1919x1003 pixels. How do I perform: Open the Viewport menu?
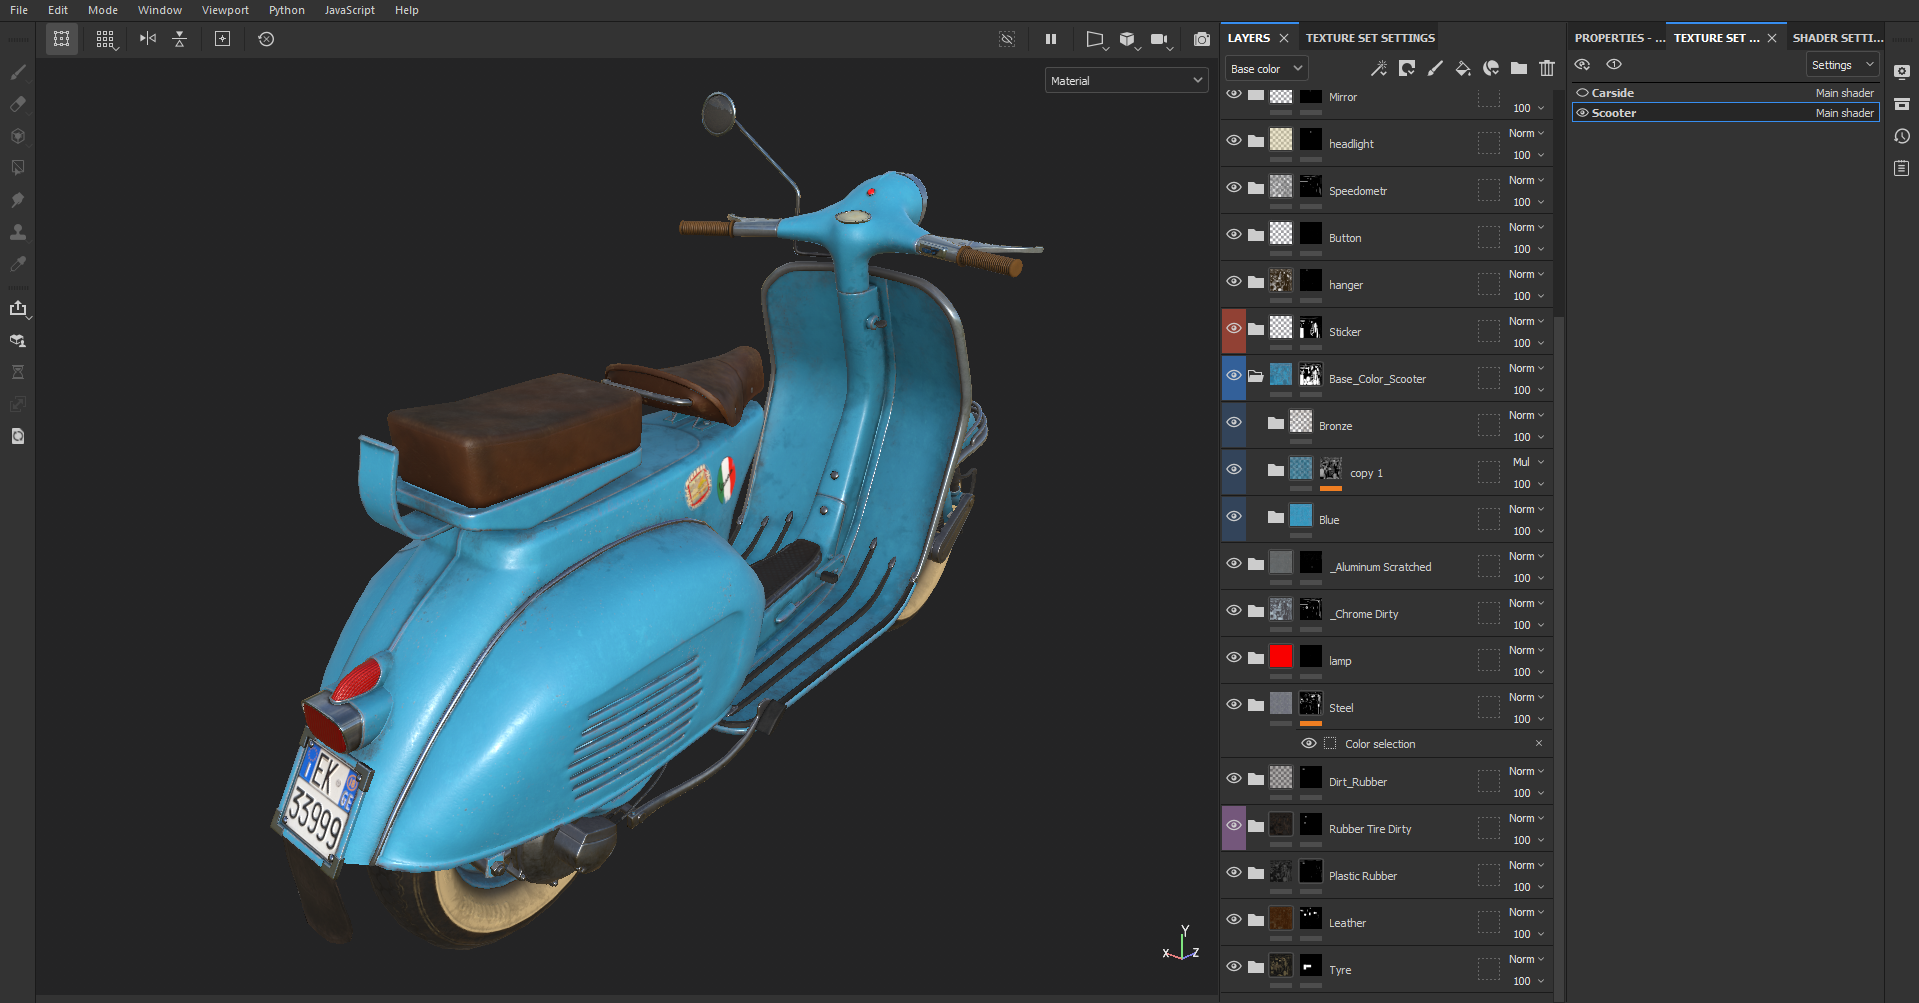[x=225, y=10]
